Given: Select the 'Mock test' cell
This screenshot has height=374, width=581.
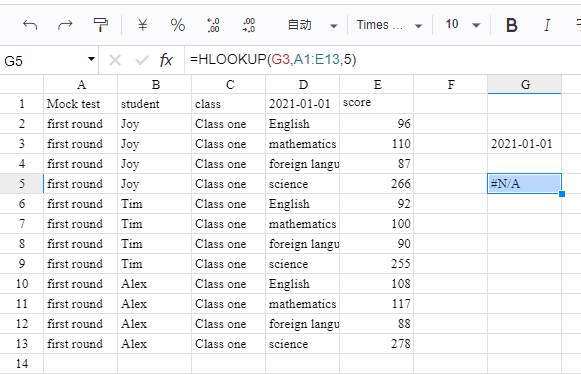Looking at the screenshot, I should pyautogui.click(x=81, y=104).
